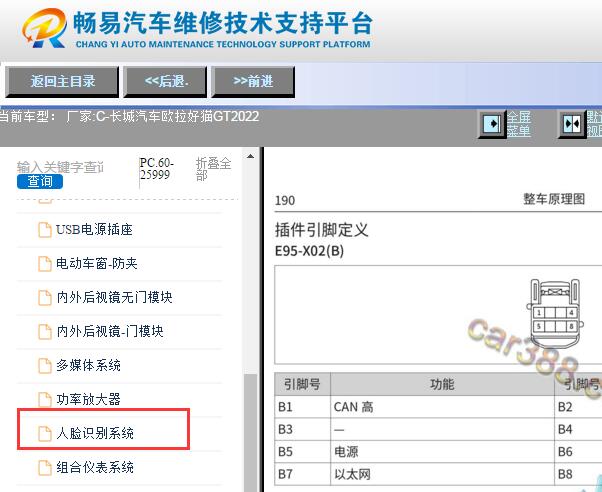Click table cell B8 pin number
Image resolution: width=602 pixels, height=492 pixels.
pyautogui.click(x=579, y=474)
